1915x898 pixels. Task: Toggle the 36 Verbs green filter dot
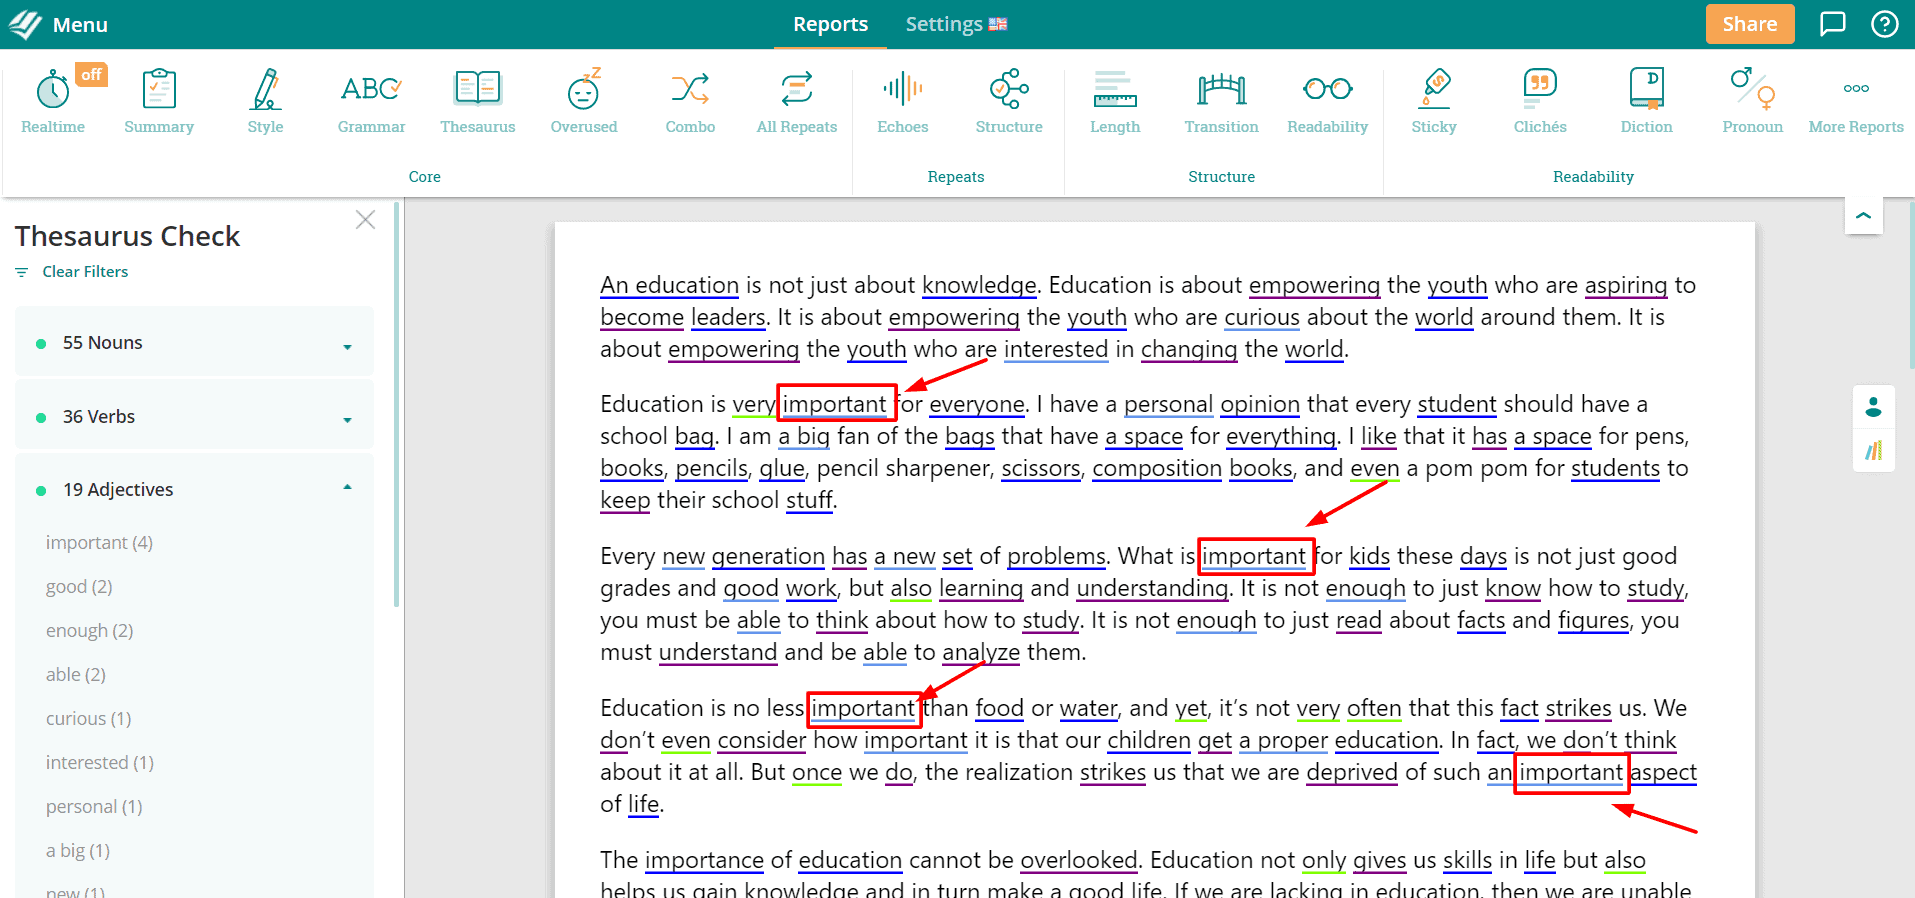tap(41, 418)
